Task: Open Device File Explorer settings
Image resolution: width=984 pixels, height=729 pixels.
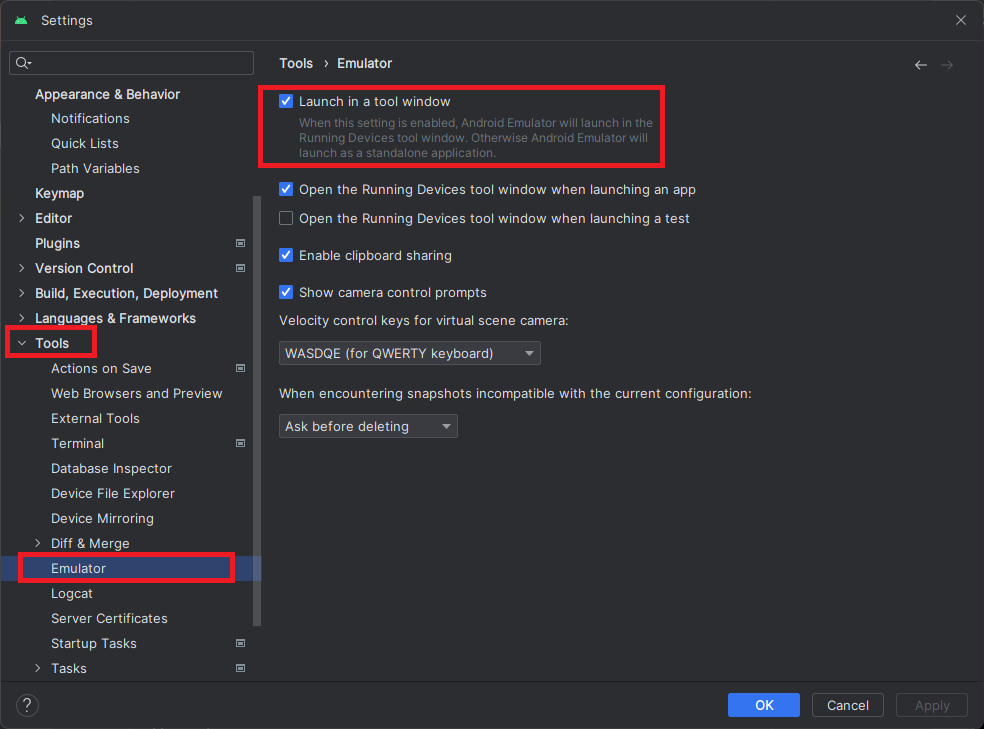Action: 113,494
